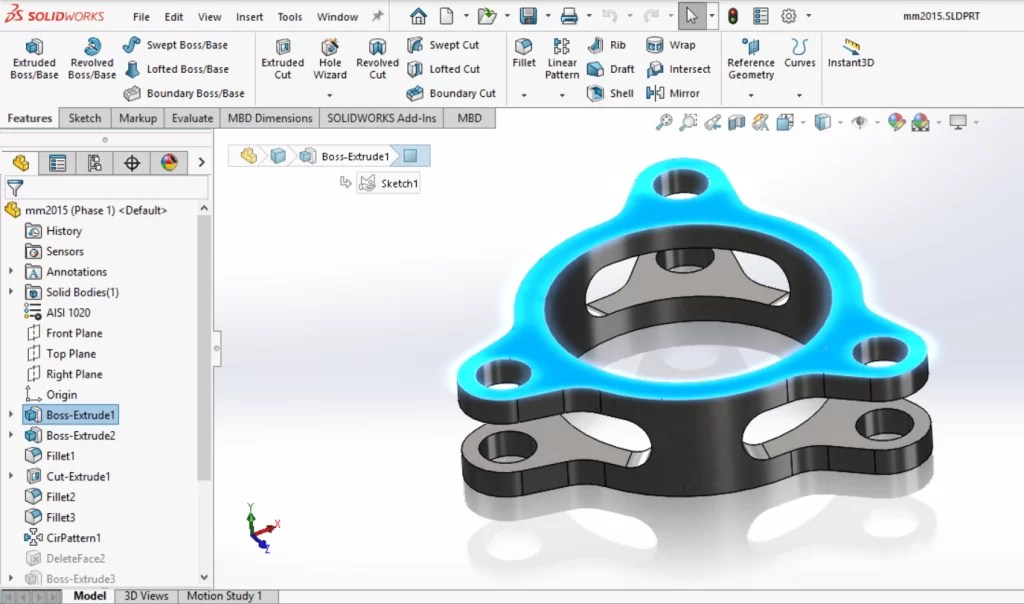This screenshot has width=1024, height=604.
Task: Expand the Curves dropdown arrow
Action: (799, 95)
